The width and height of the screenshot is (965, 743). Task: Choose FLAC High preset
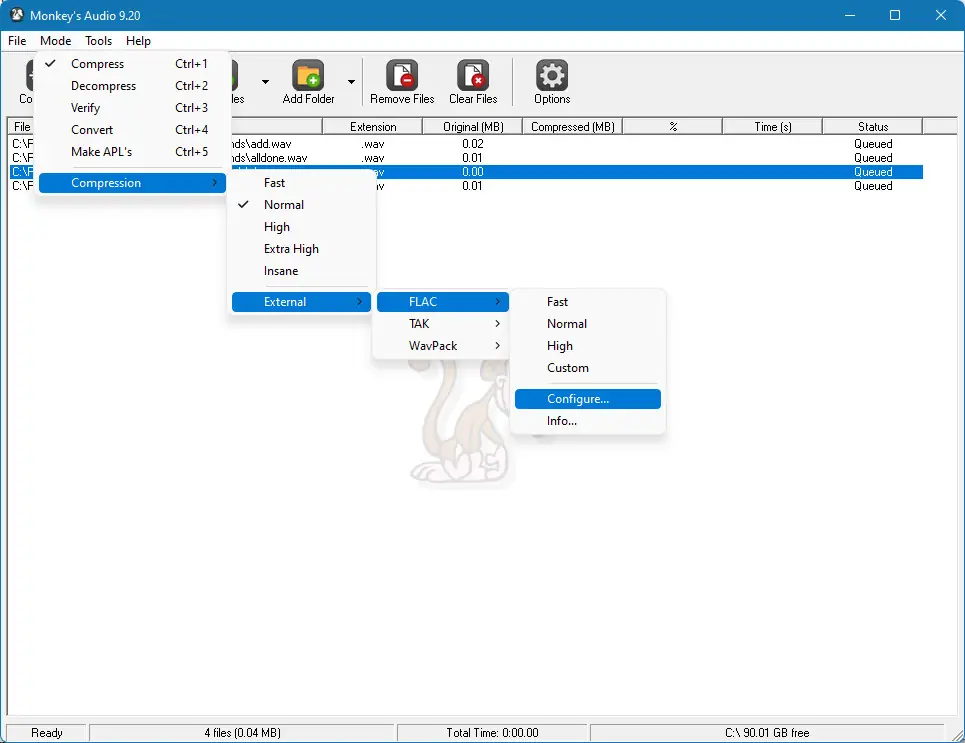588,346
